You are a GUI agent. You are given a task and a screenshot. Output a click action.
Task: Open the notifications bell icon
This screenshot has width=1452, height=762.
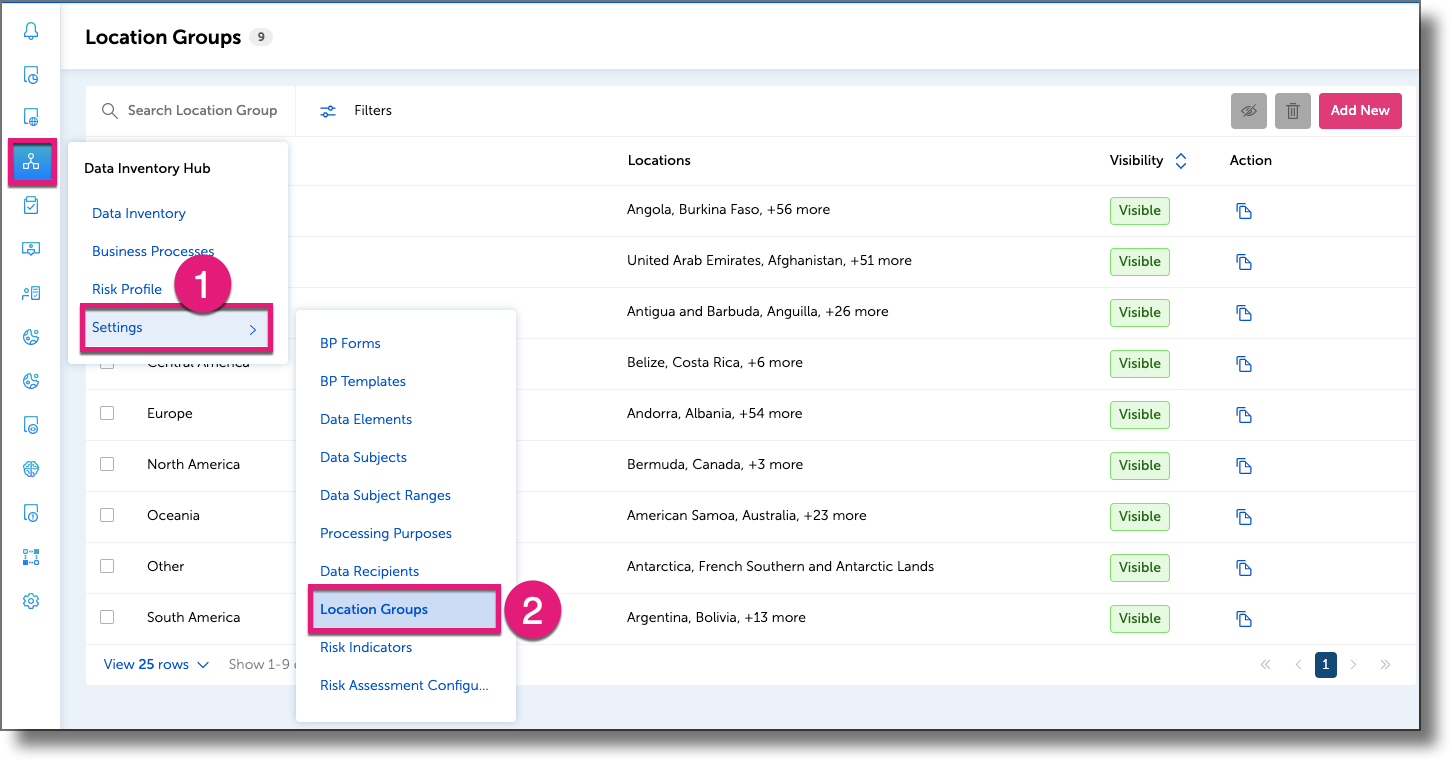[x=31, y=31]
